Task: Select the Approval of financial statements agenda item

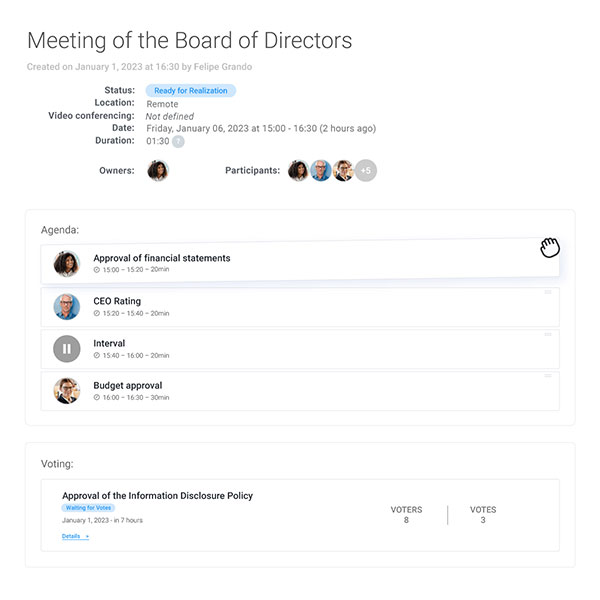Action: click(x=300, y=263)
